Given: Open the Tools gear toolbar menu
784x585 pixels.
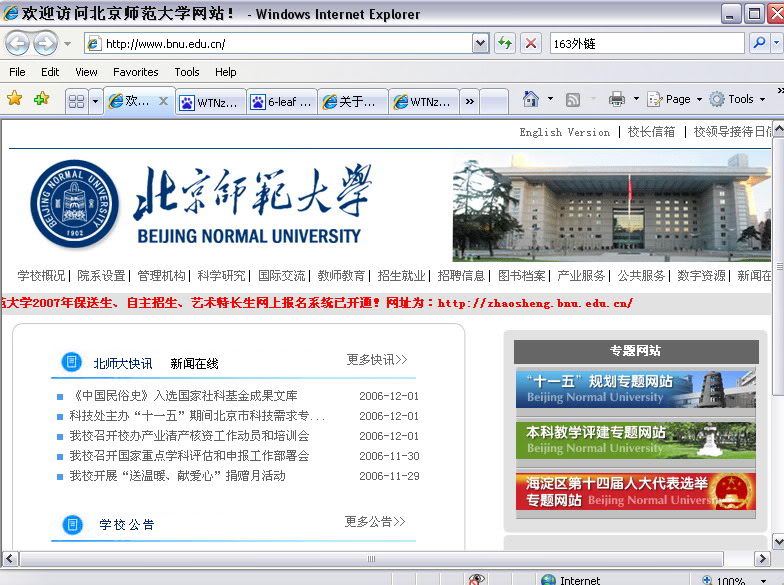Looking at the screenshot, I should pos(738,99).
